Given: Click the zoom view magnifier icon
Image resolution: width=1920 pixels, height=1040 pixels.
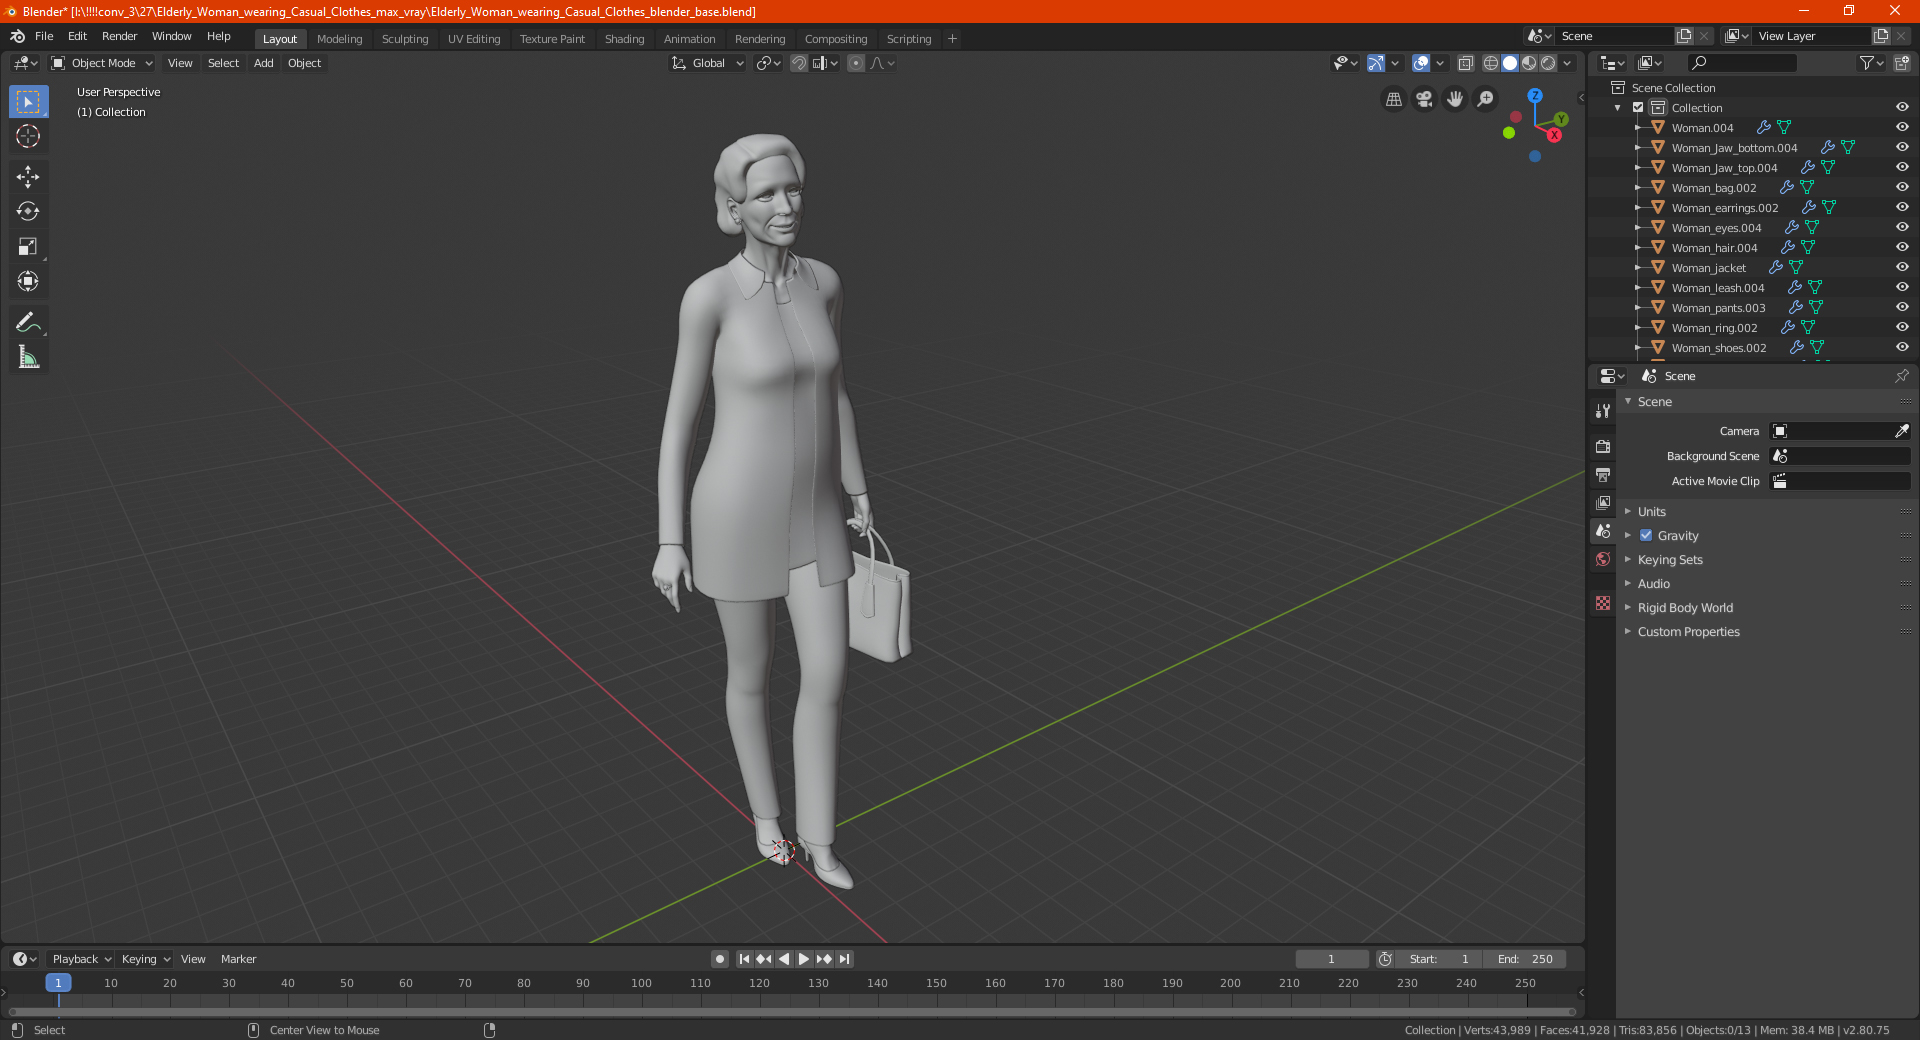Looking at the screenshot, I should [x=1486, y=99].
